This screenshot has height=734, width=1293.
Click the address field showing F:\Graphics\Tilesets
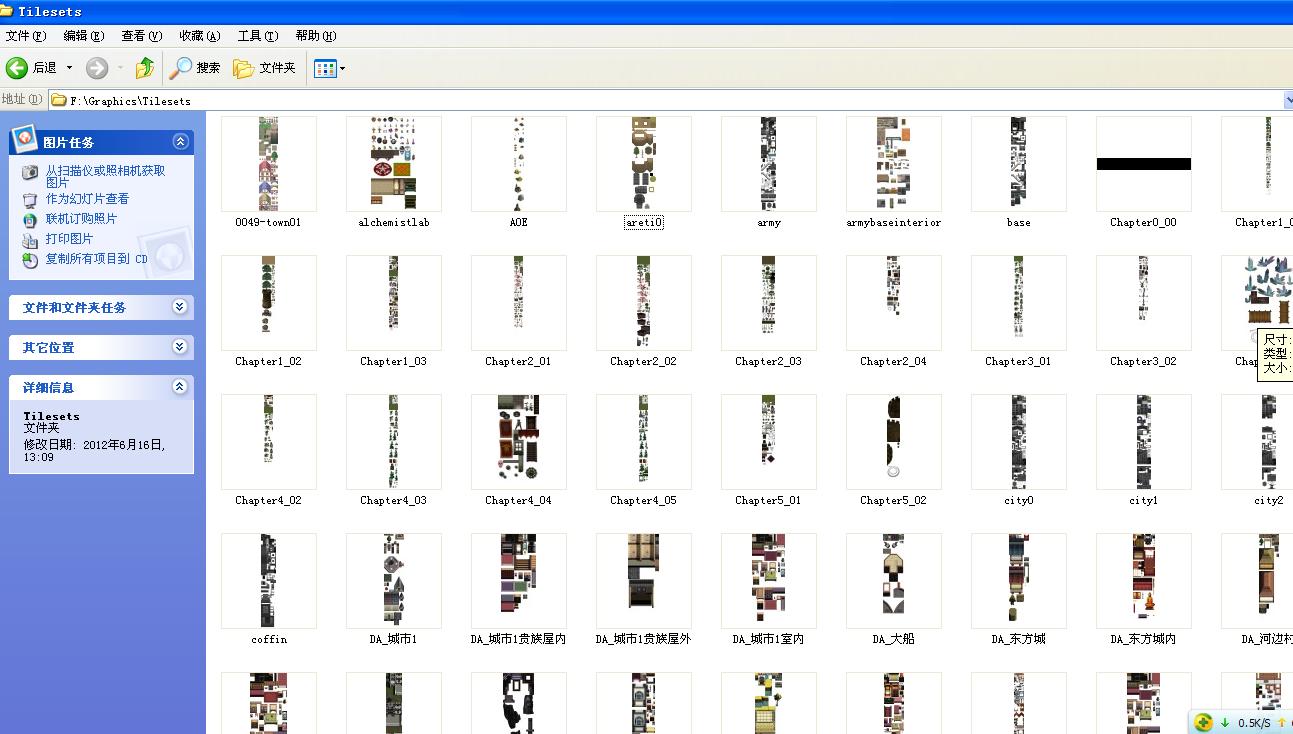(x=665, y=100)
